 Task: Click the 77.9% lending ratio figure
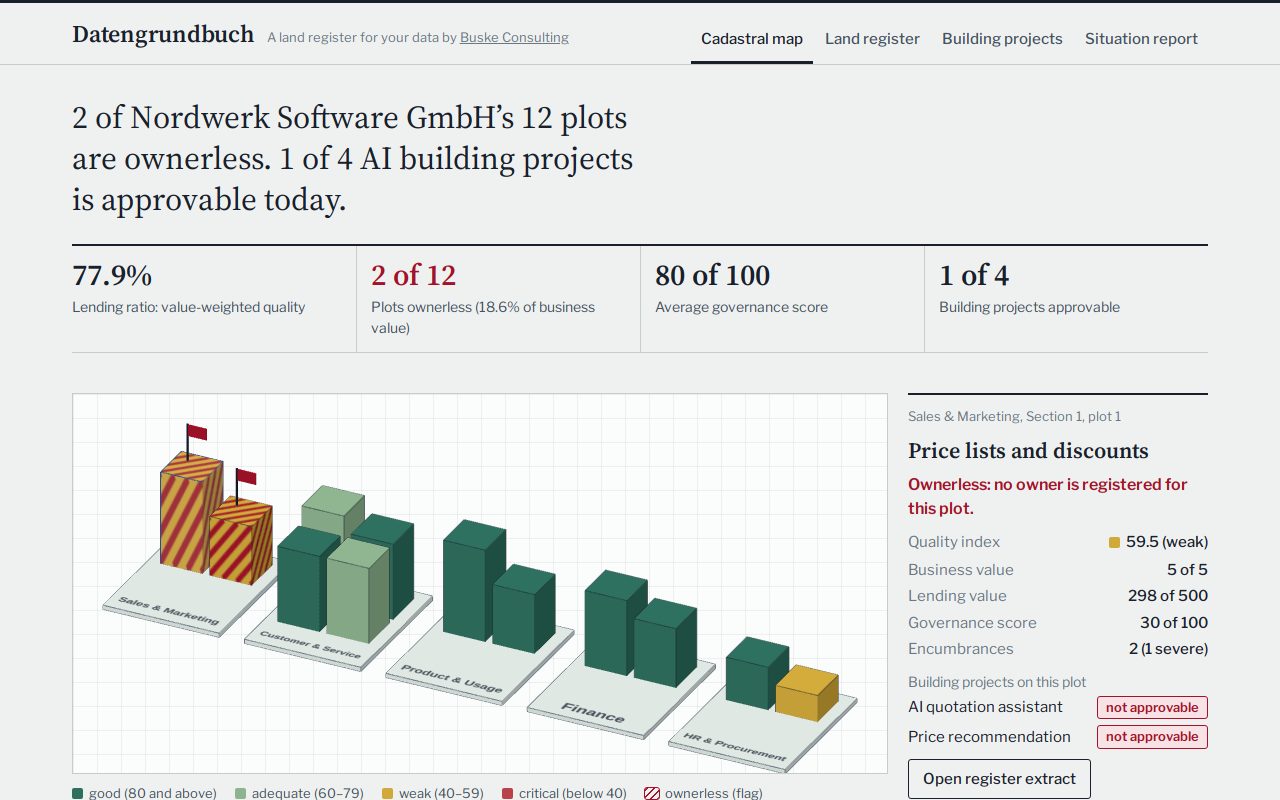coord(112,275)
